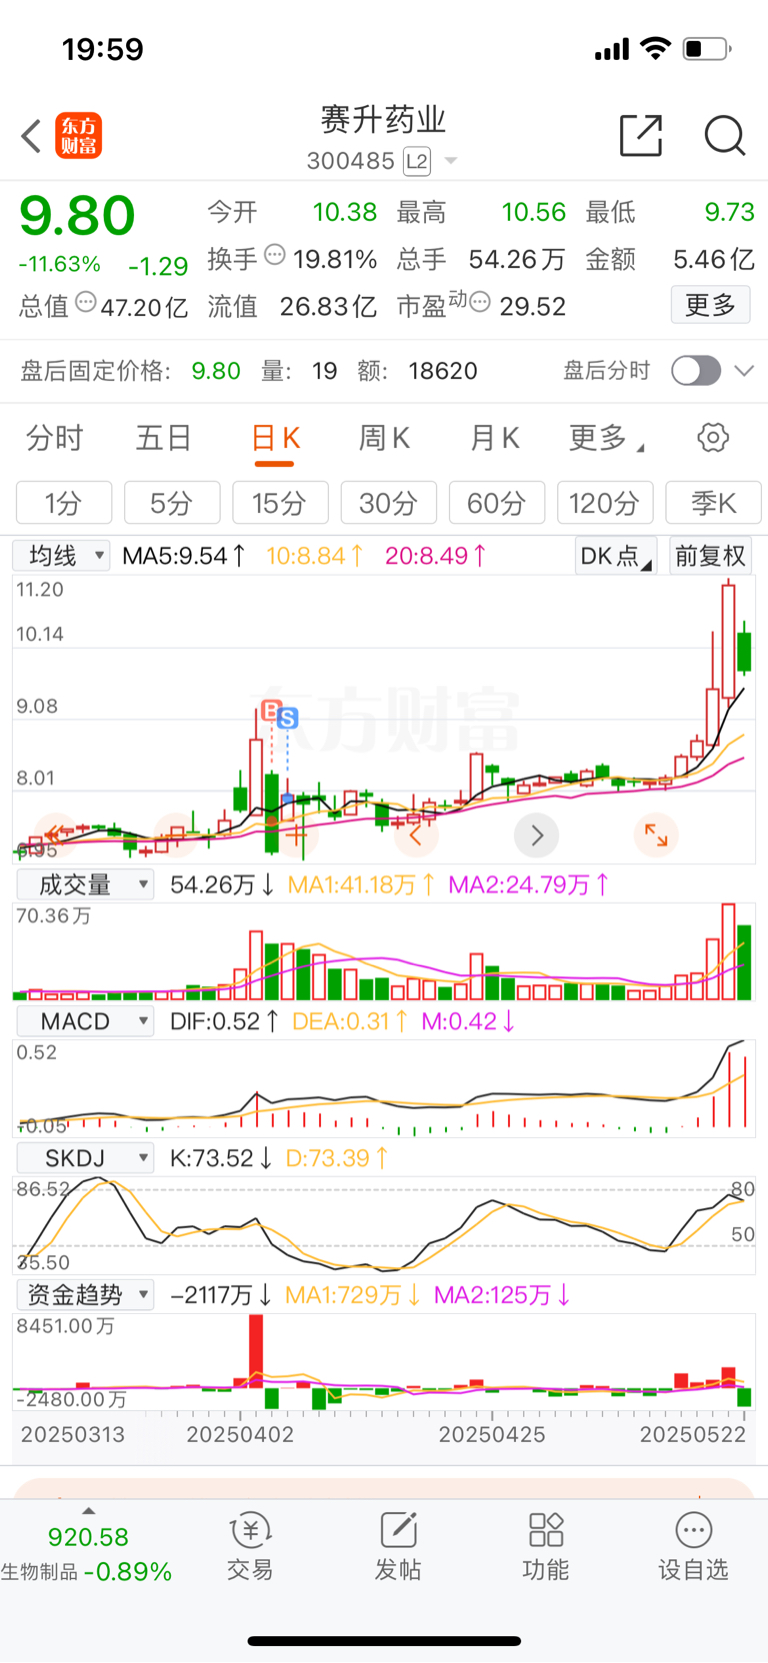Tap the red B buy marker on chart
The height and width of the screenshot is (1663, 768).
(x=270, y=711)
